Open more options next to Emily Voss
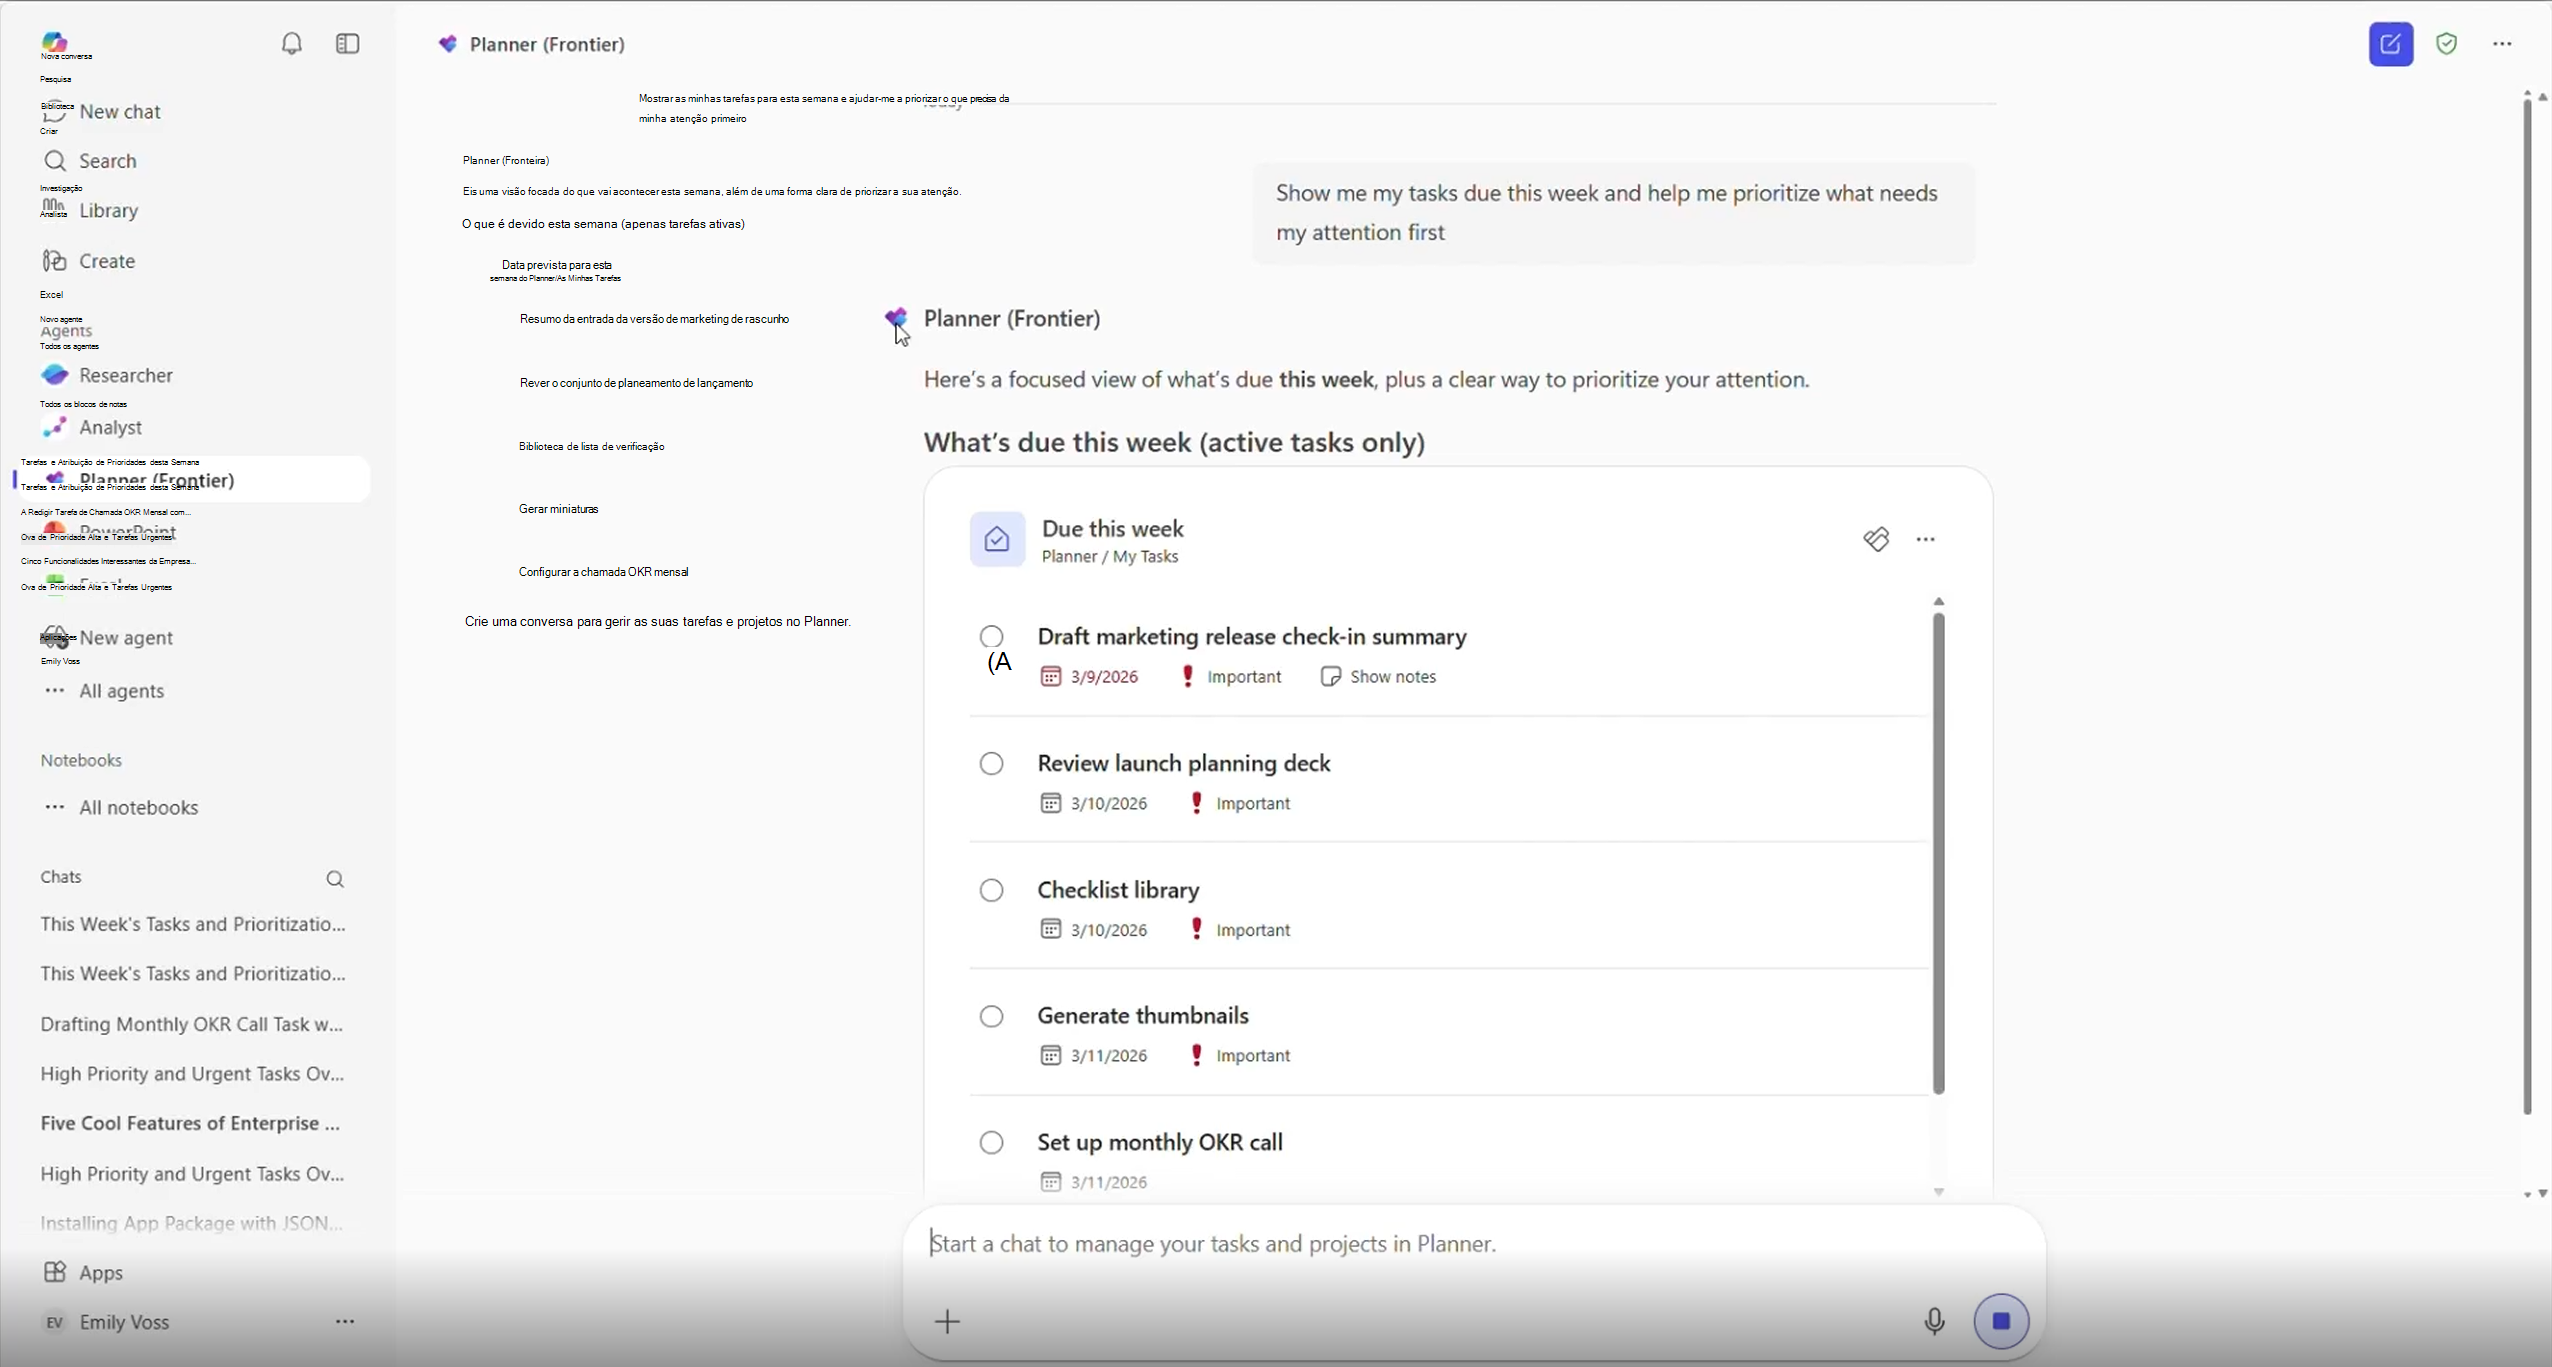Viewport: 2552px width, 1367px height. tap(345, 1322)
